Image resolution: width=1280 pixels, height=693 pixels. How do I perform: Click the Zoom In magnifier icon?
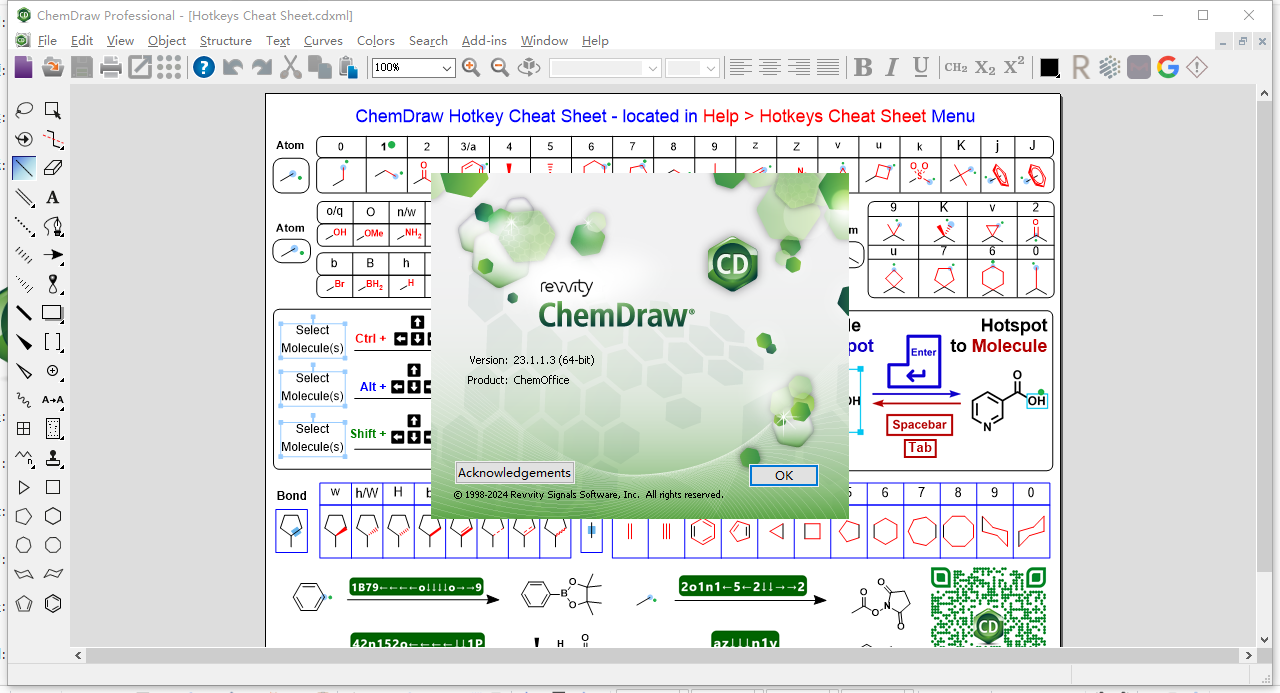(470, 67)
